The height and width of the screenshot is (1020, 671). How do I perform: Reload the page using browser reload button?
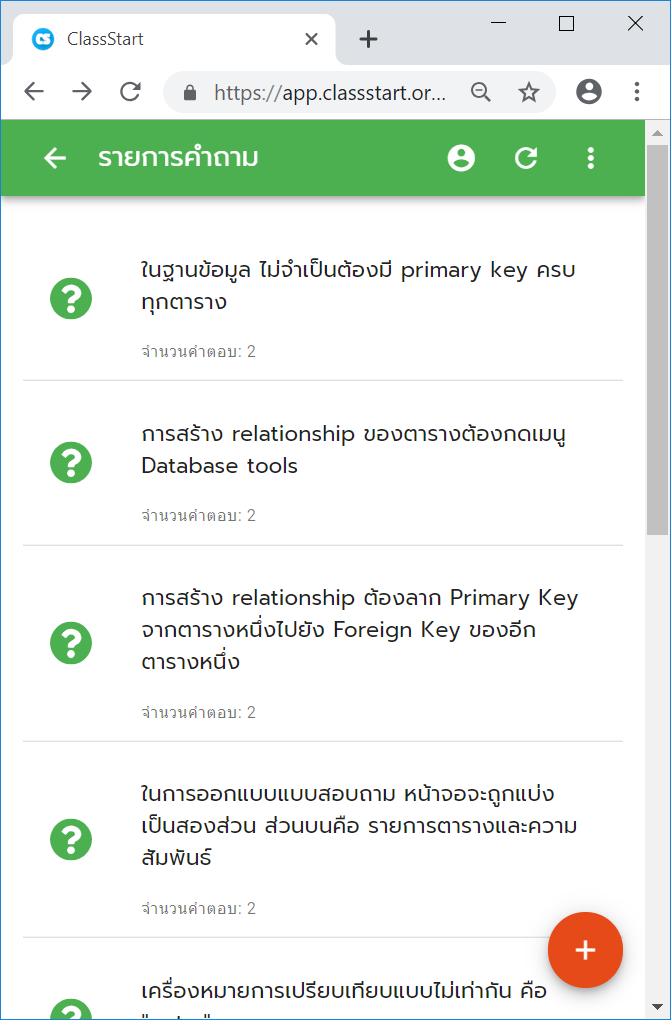[130, 92]
